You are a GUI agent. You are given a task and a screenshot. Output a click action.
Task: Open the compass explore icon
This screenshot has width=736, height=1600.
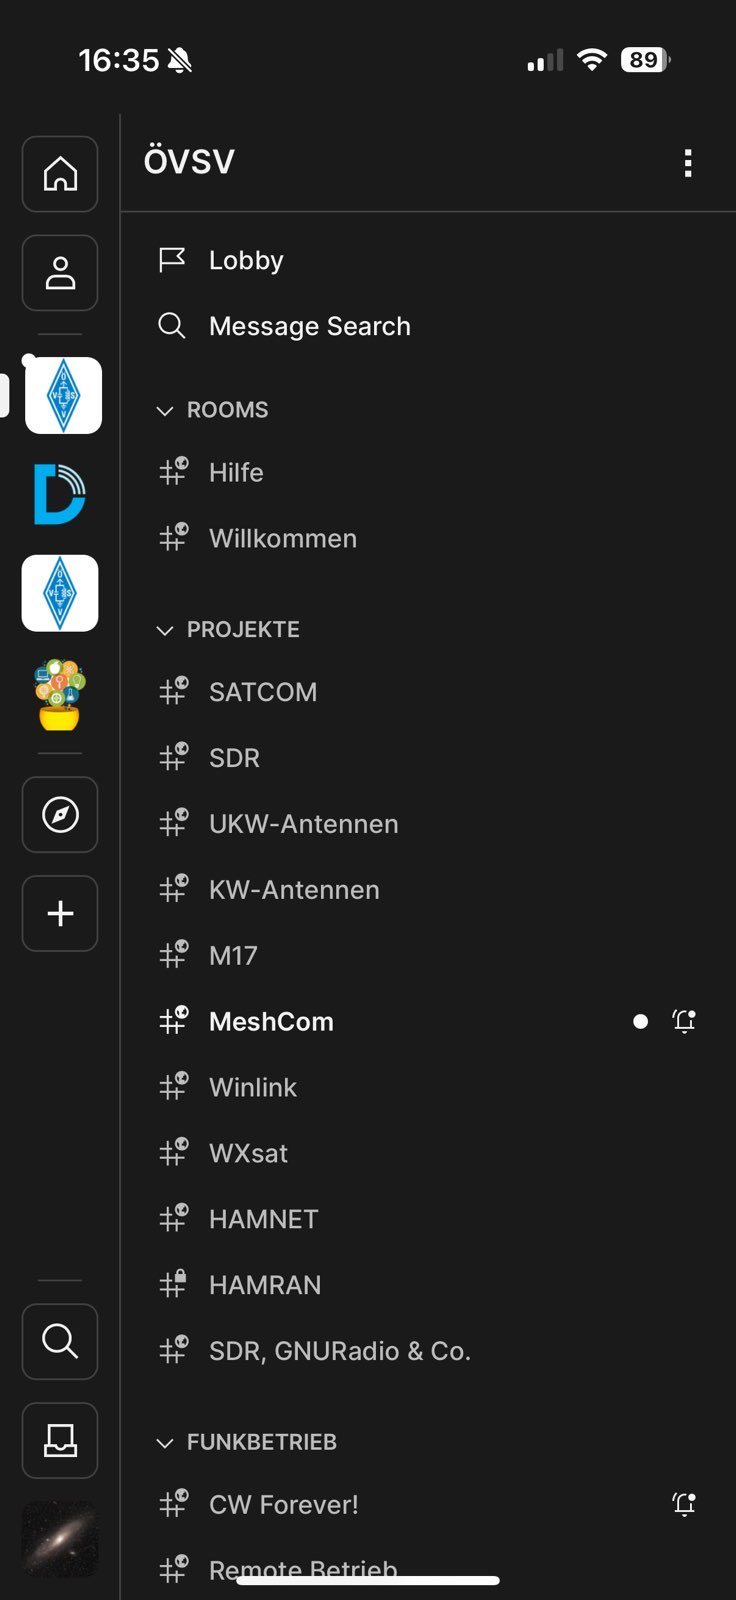pos(60,815)
